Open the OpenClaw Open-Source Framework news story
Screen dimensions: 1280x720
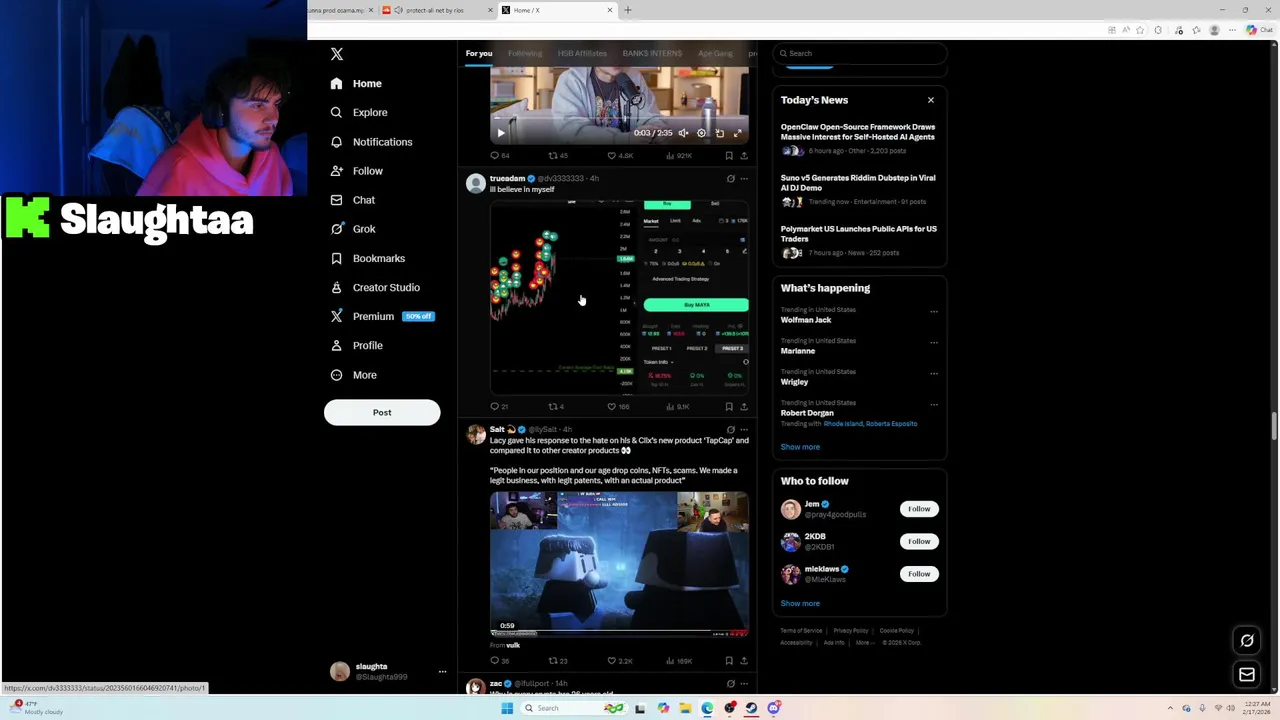pyautogui.click(x=858, y=138)
